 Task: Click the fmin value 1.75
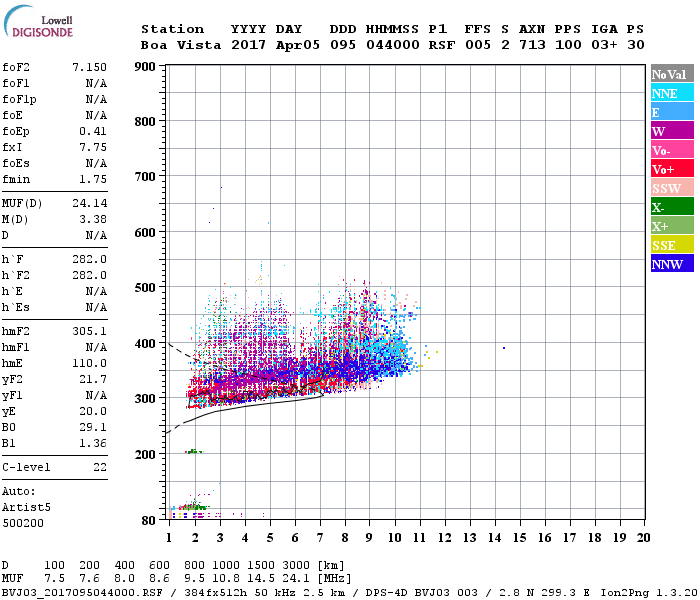(x=93, y=179)
